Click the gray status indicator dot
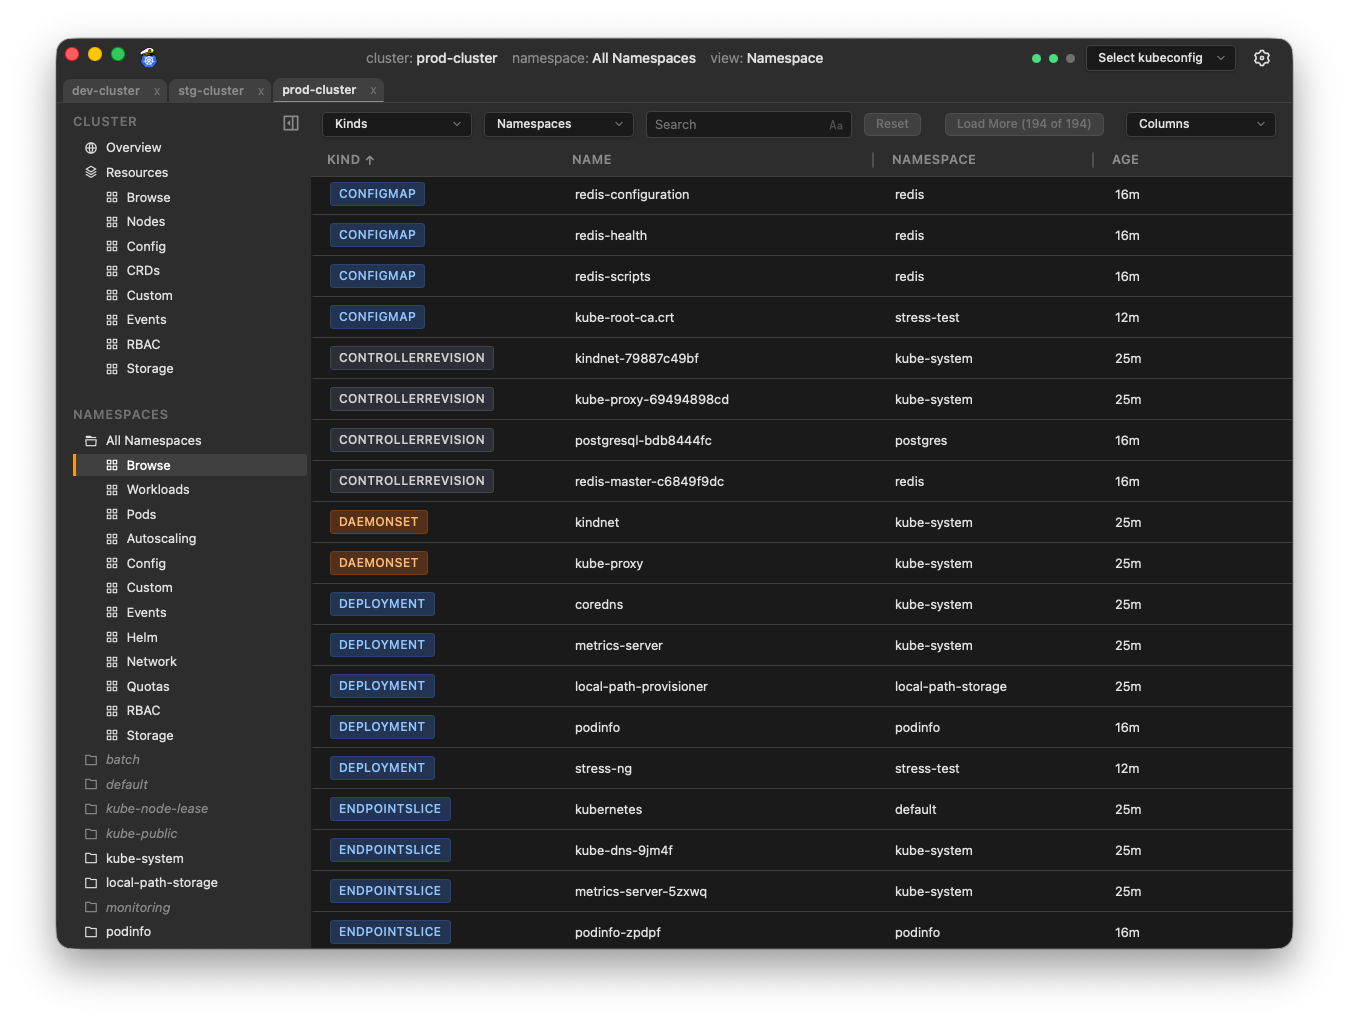This screenshot has height=1023, width=1349. click(x=1070, y=58)
